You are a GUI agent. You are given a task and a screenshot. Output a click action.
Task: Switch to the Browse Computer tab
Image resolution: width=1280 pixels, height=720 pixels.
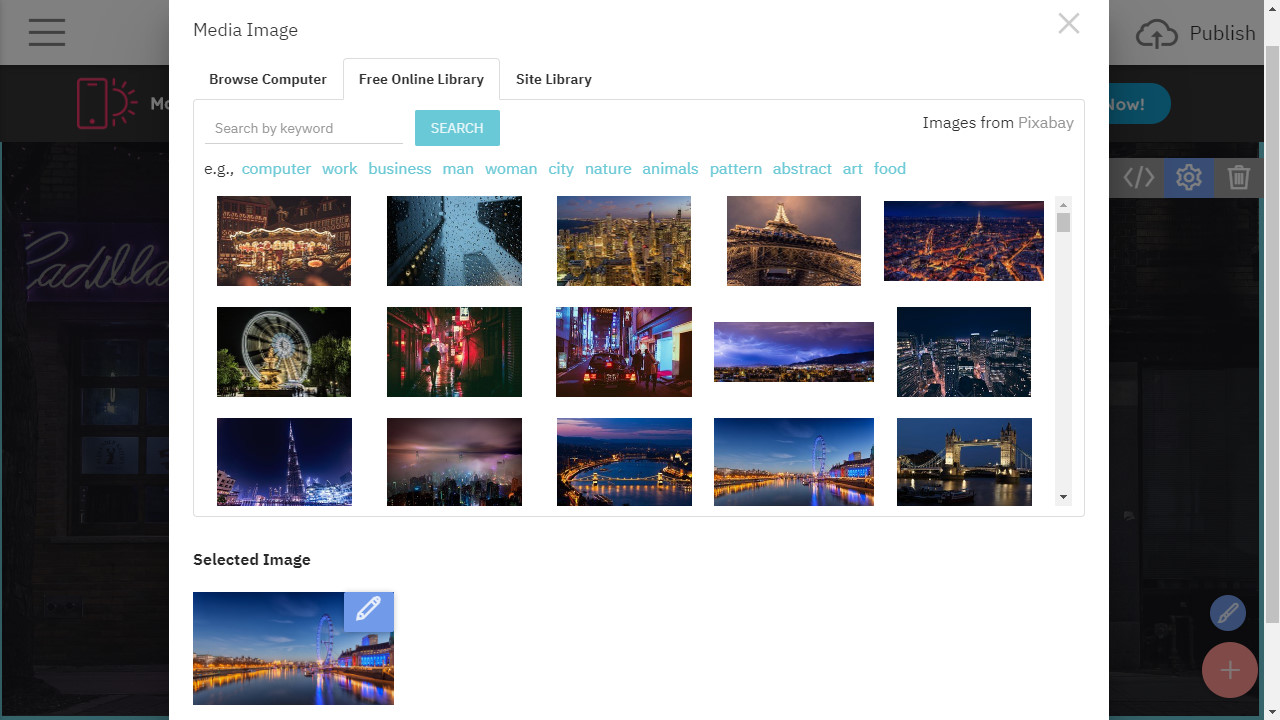(267, 79)
